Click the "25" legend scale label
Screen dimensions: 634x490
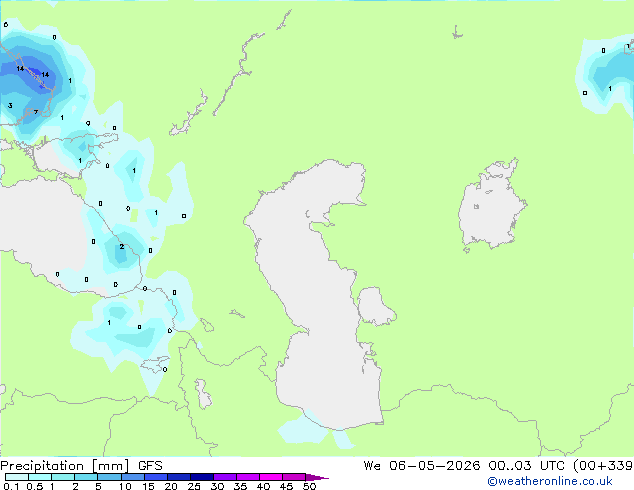tap(194, 486)
